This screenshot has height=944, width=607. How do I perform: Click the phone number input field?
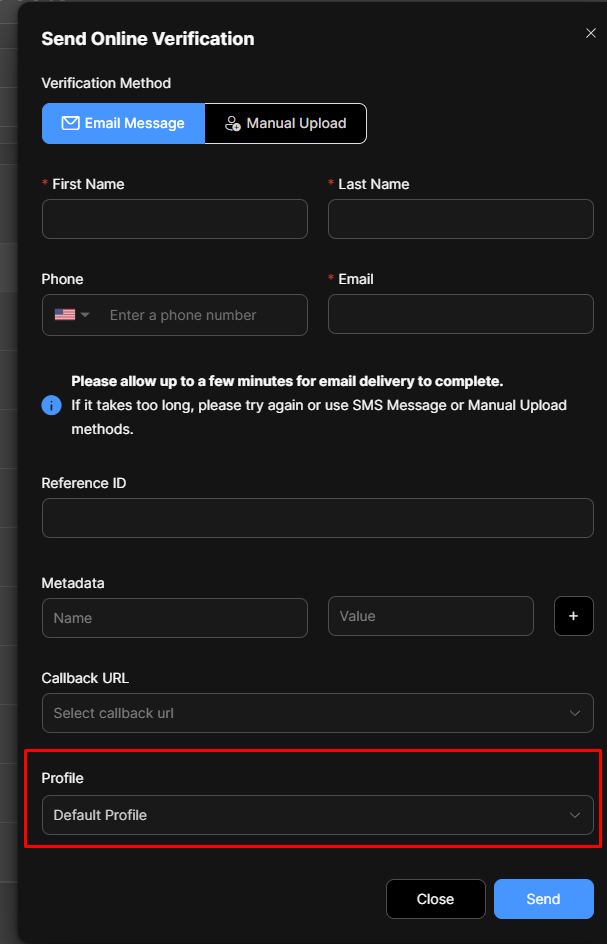coord(202,315)
